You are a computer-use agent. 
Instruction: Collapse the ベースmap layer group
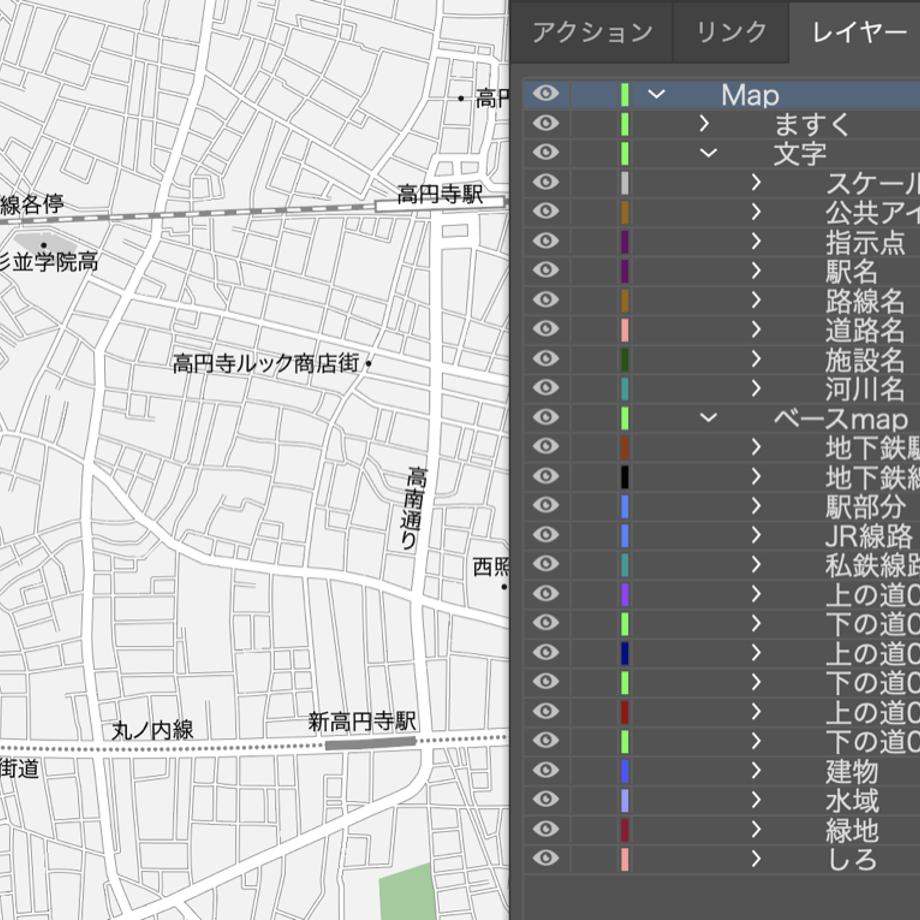coord(708,418)
